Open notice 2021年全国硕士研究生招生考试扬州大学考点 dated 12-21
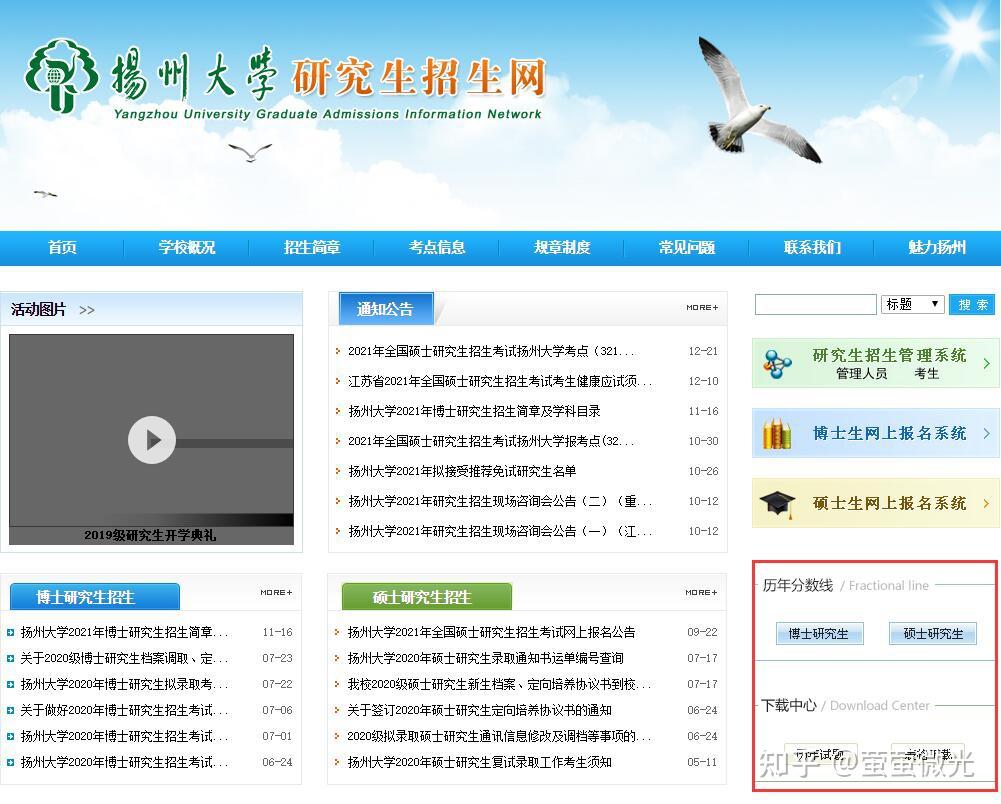 point(491,351)
